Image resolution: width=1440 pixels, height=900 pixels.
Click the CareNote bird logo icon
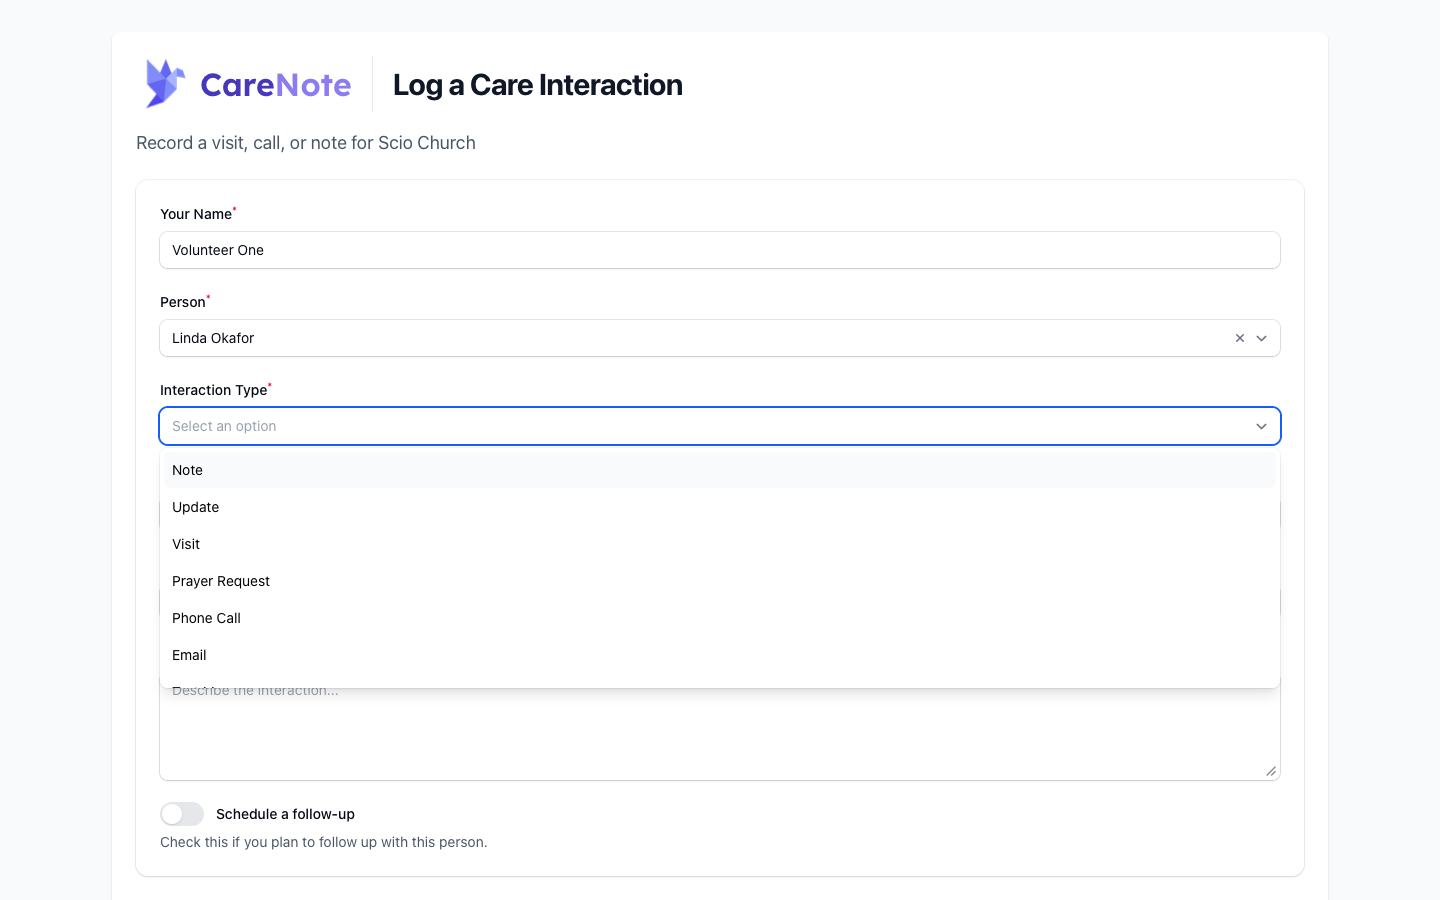click(165, 83)
